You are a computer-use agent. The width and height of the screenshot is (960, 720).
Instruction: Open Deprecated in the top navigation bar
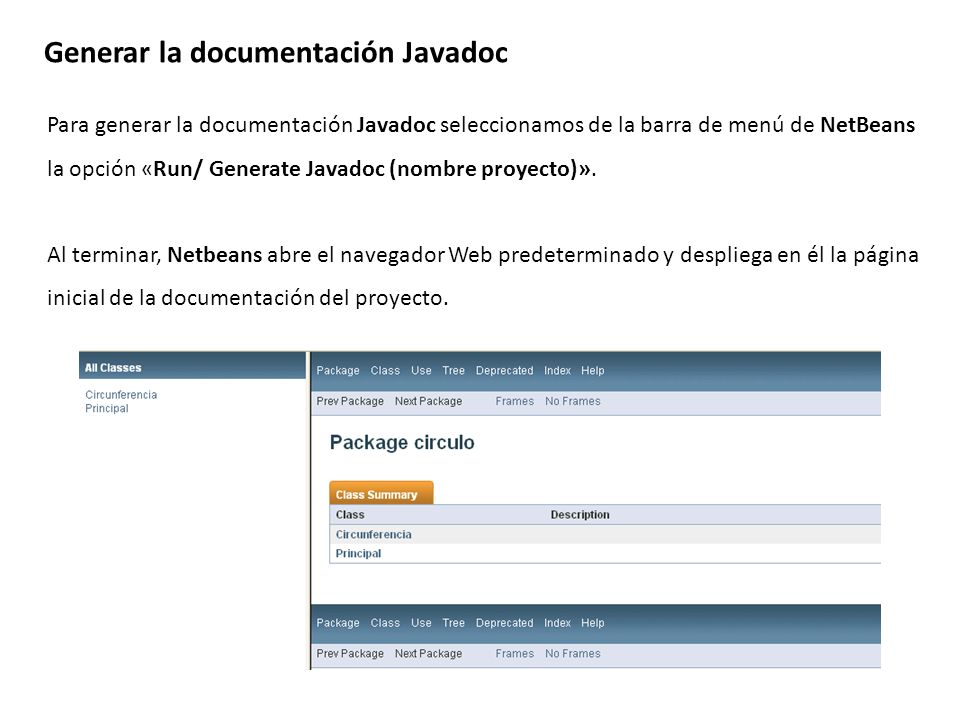tap(504, 370)
